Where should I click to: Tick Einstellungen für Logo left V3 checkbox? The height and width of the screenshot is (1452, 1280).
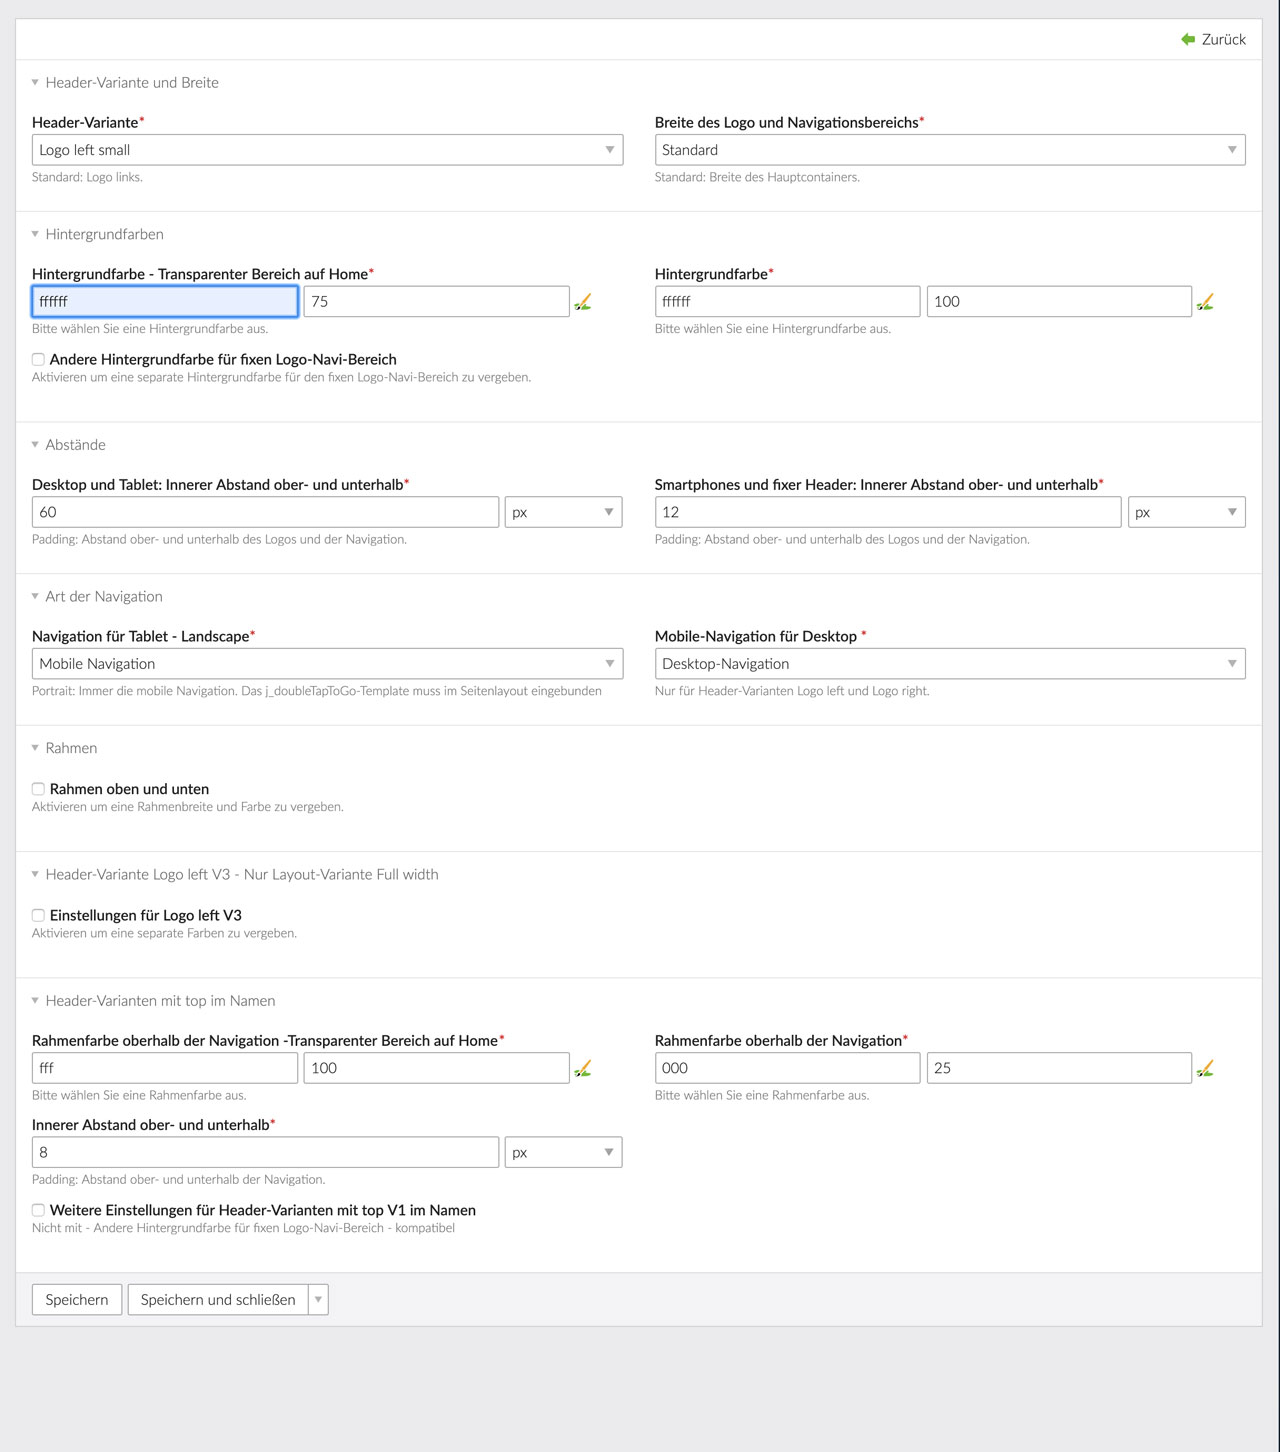38,915
